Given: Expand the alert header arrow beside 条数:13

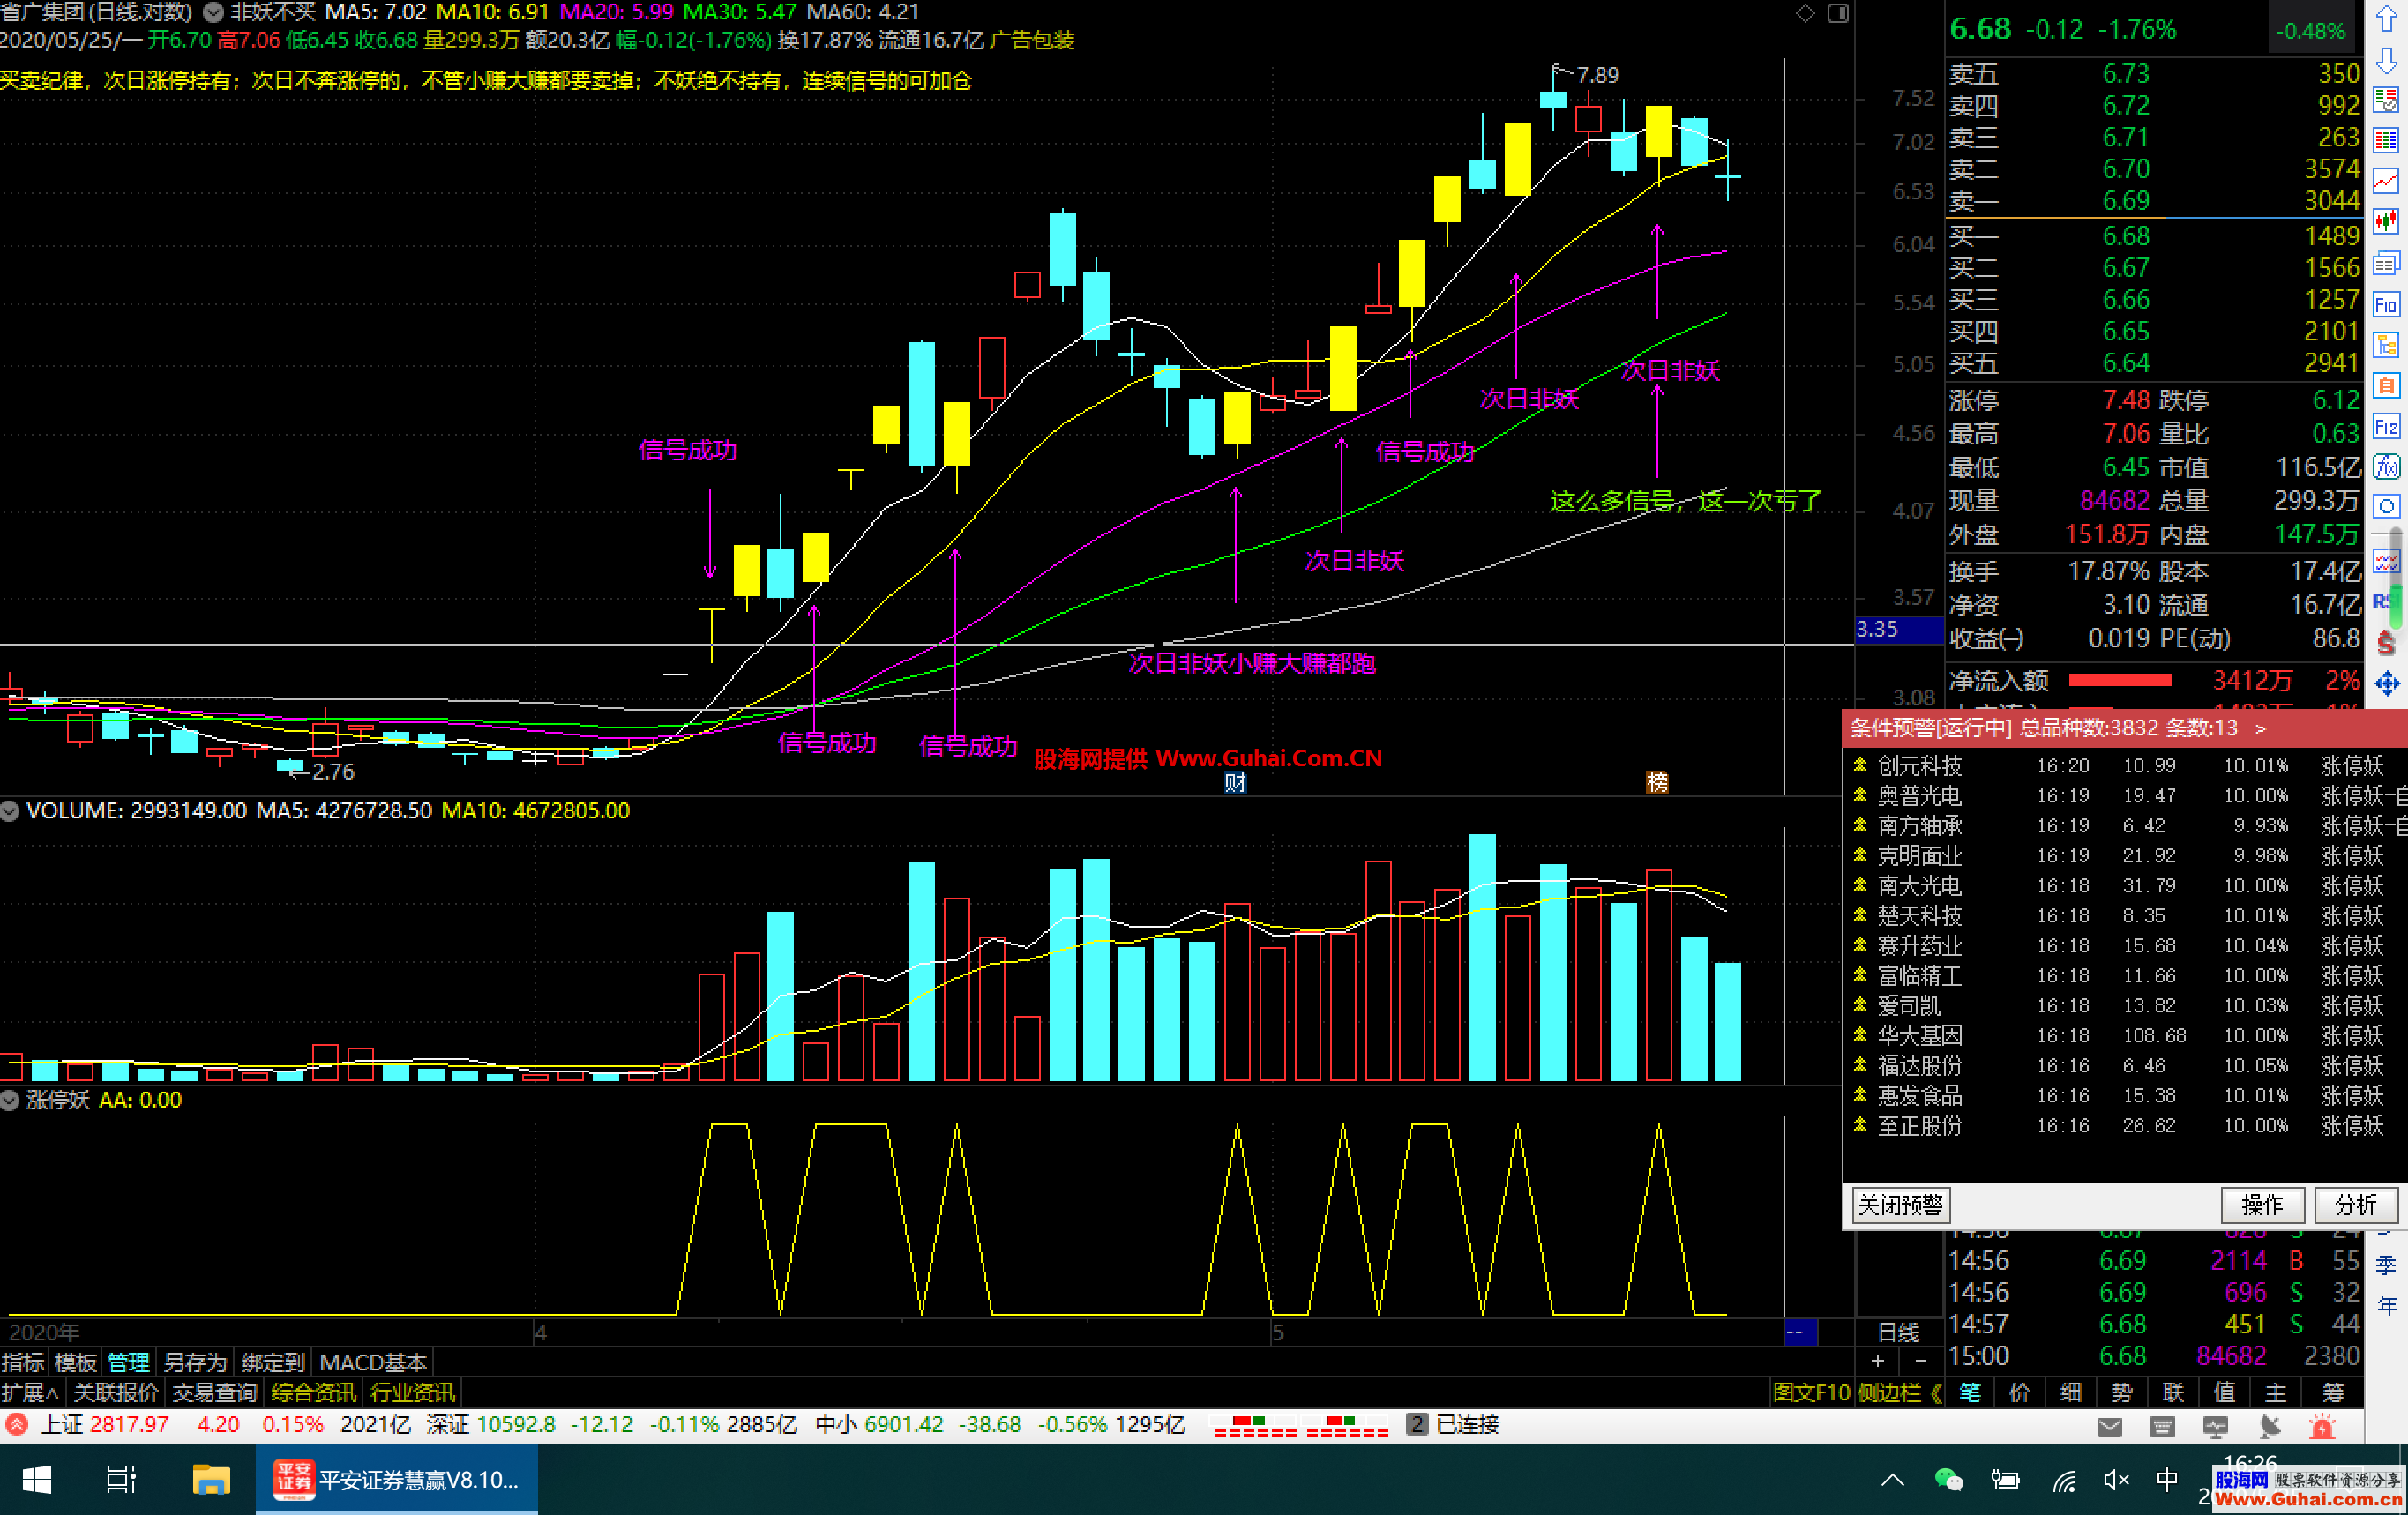Looking at the screenshot, I should click(x=2261, y=729).
